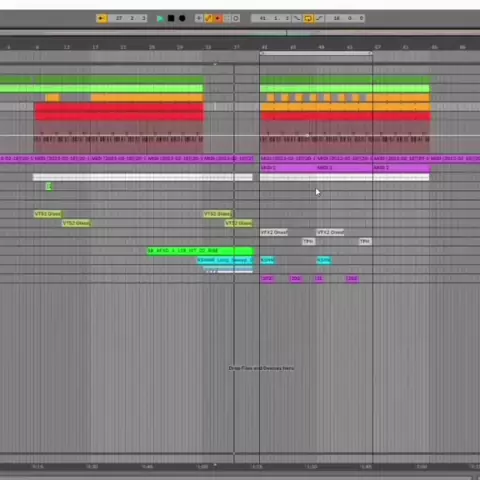
Task: Select the bright green audio clip
Action: (201, 250)
